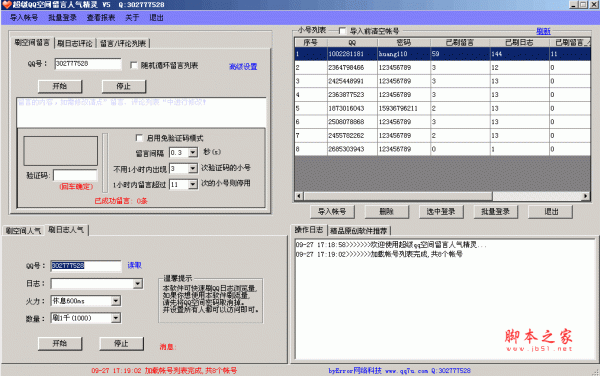600x376 pixels.
Task: Open the 关于 menu
Action: (x=132, y=18)
